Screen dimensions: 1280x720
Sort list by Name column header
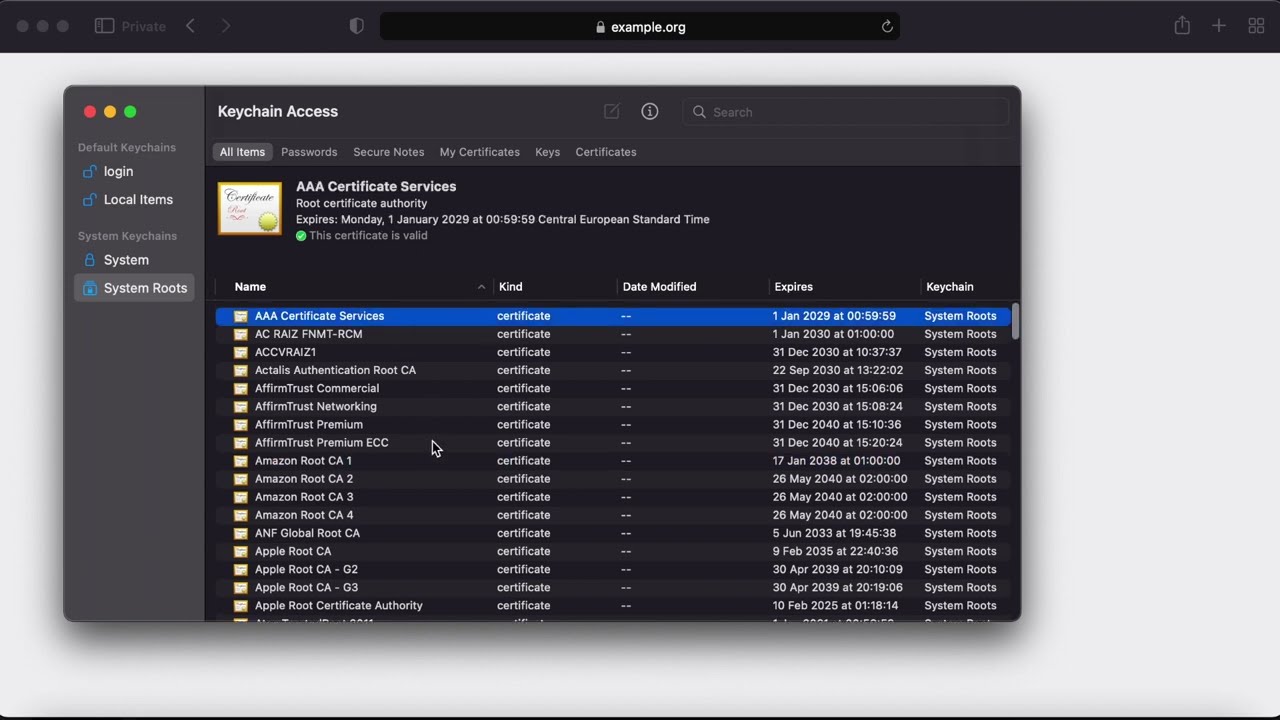(250, 287)
